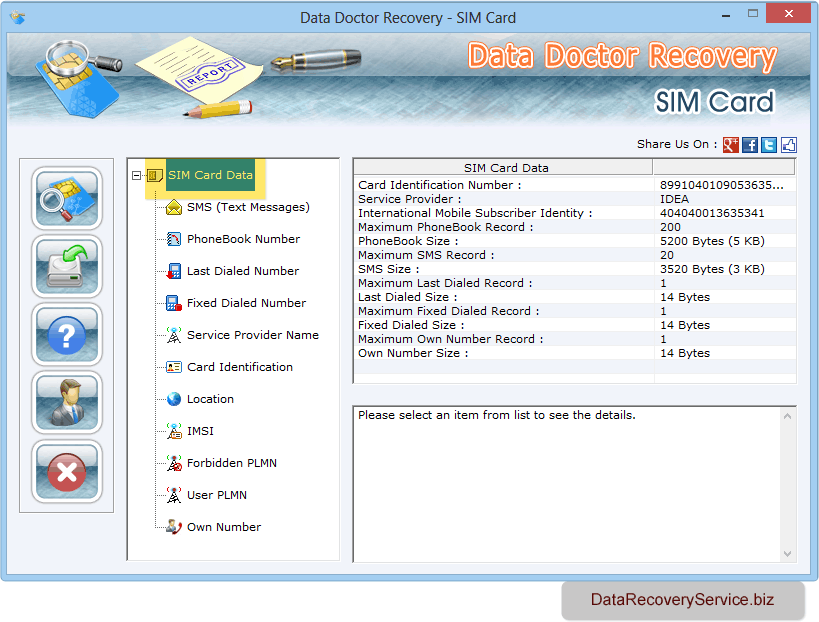This screenshot has height=622, width=819.
Task: Select Last Dialed Size row
Action: pyautogui.click(x=575, y=297)
